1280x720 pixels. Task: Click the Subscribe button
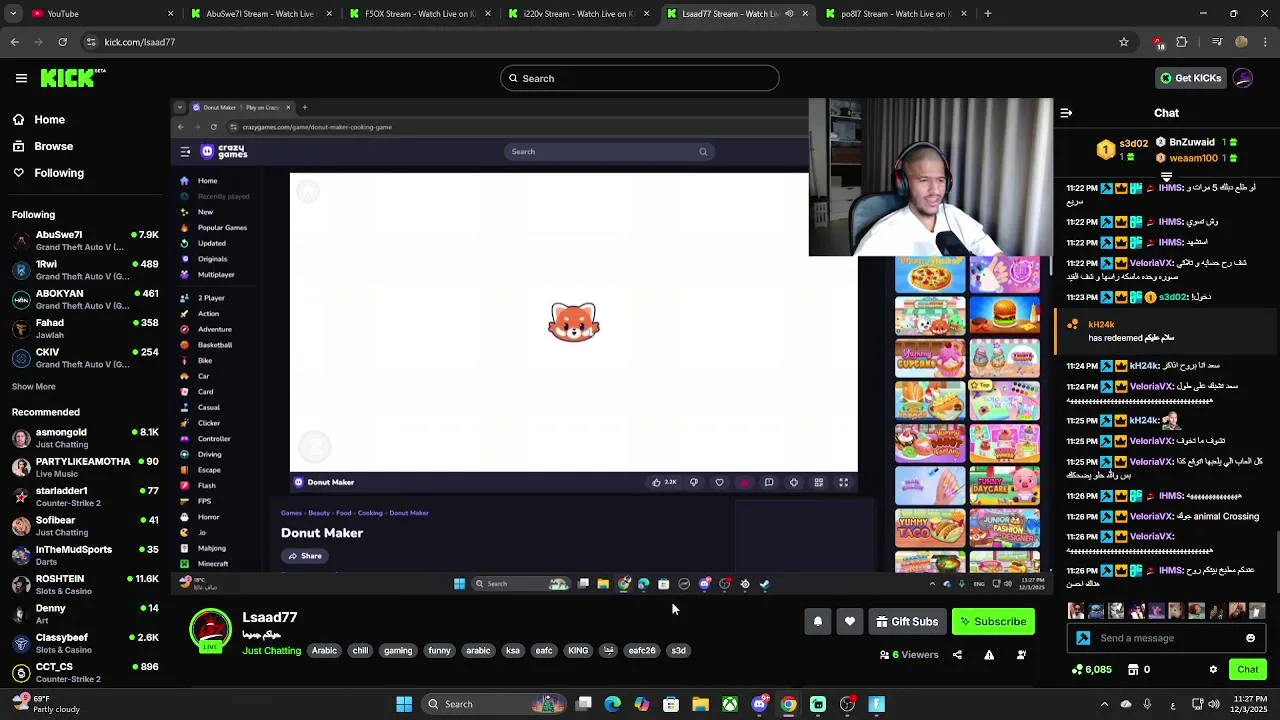pyautogui.click(x=993, y=622)
